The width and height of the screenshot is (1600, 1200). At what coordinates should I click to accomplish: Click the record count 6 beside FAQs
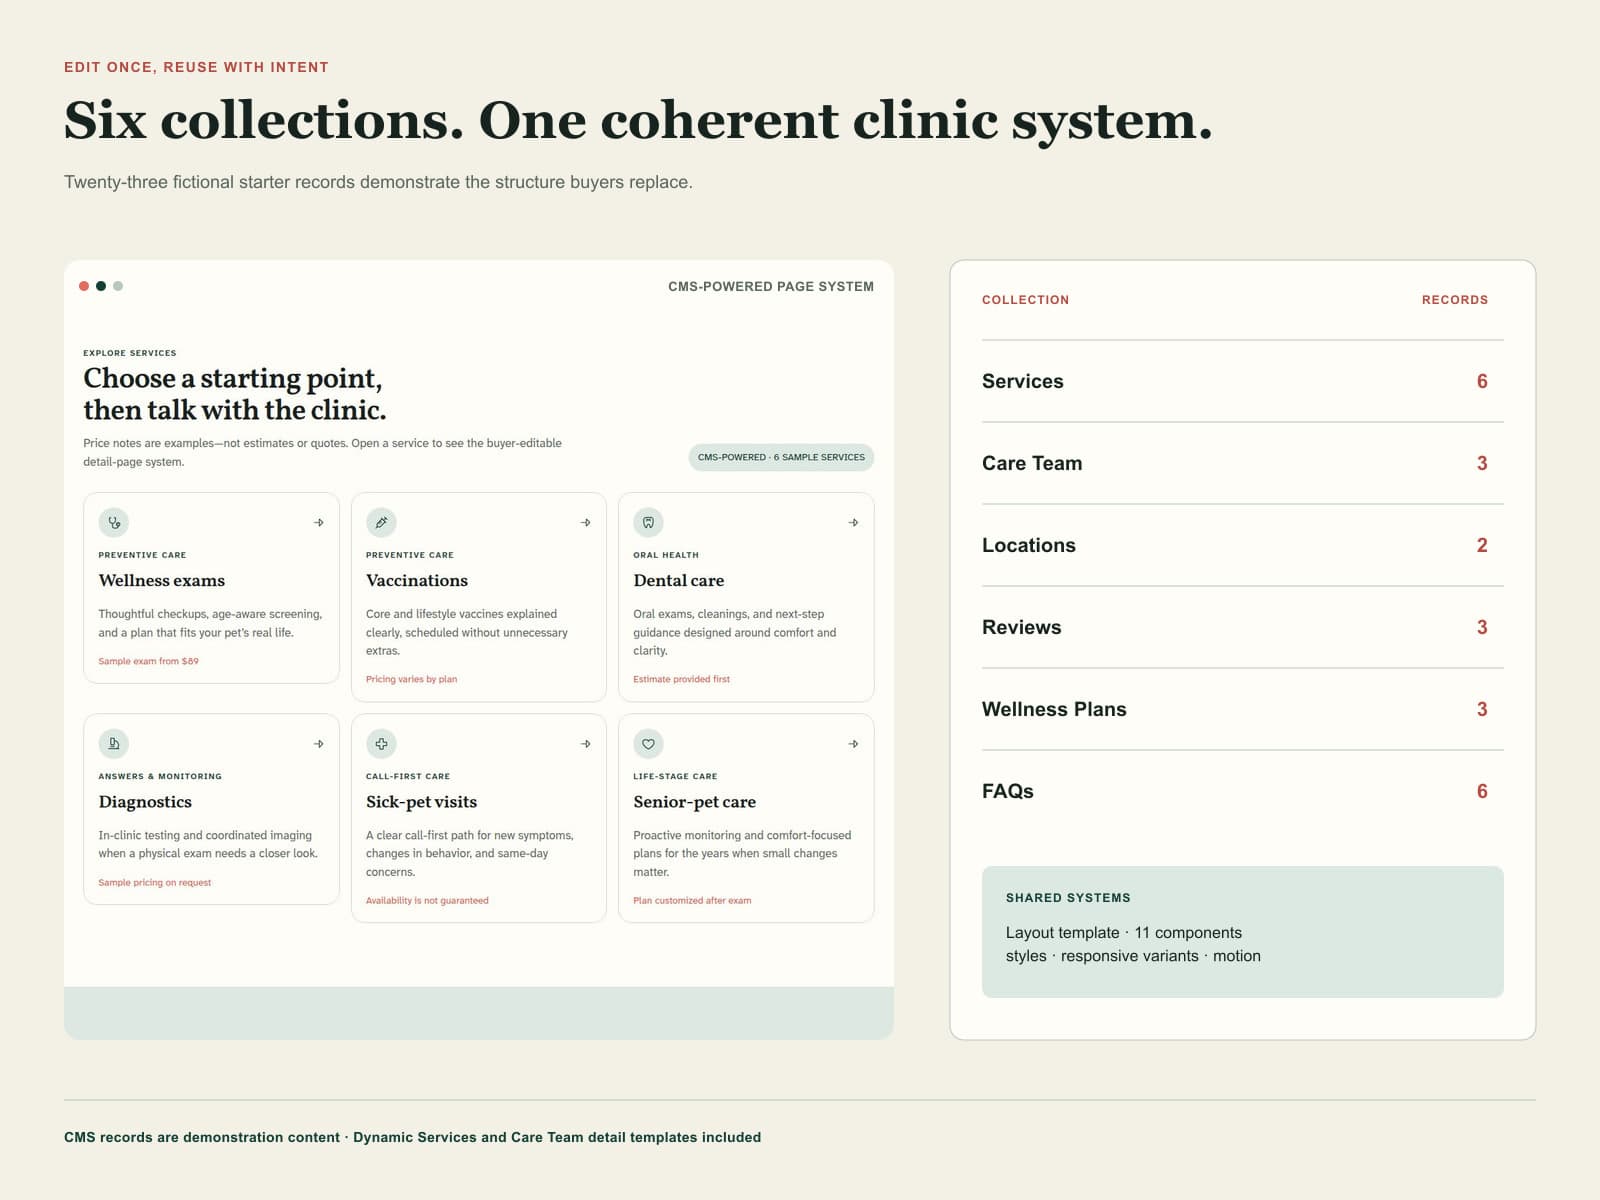(x=1482, y=791)
